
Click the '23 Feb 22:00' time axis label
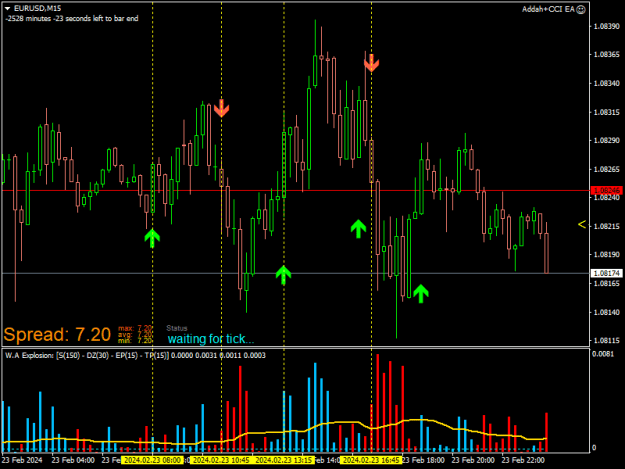(523, 460)
